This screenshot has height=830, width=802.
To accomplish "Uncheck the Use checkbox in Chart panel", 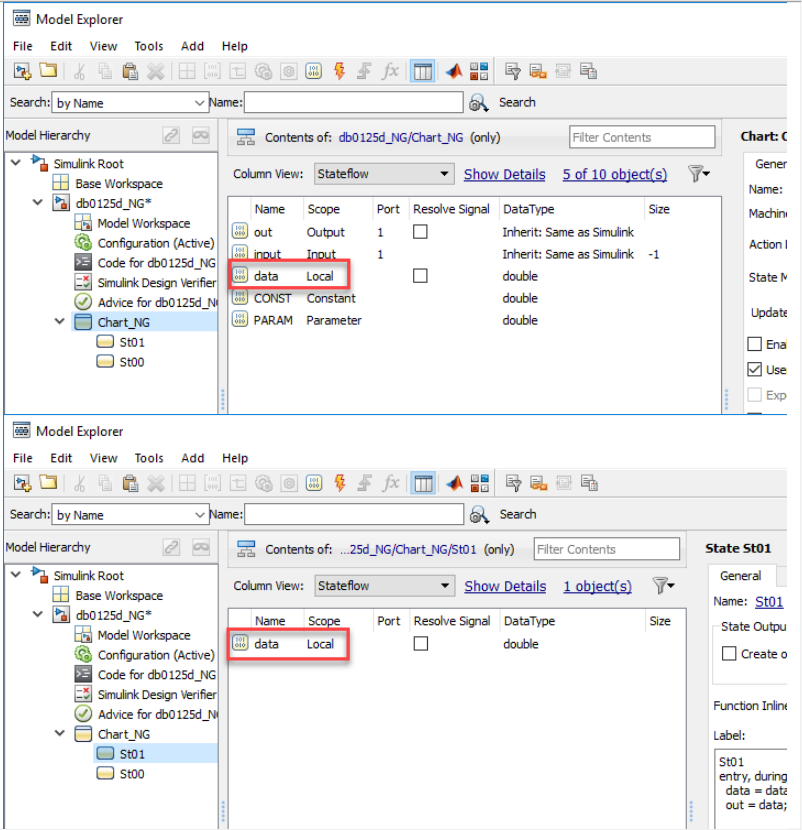I will (754, 369).
